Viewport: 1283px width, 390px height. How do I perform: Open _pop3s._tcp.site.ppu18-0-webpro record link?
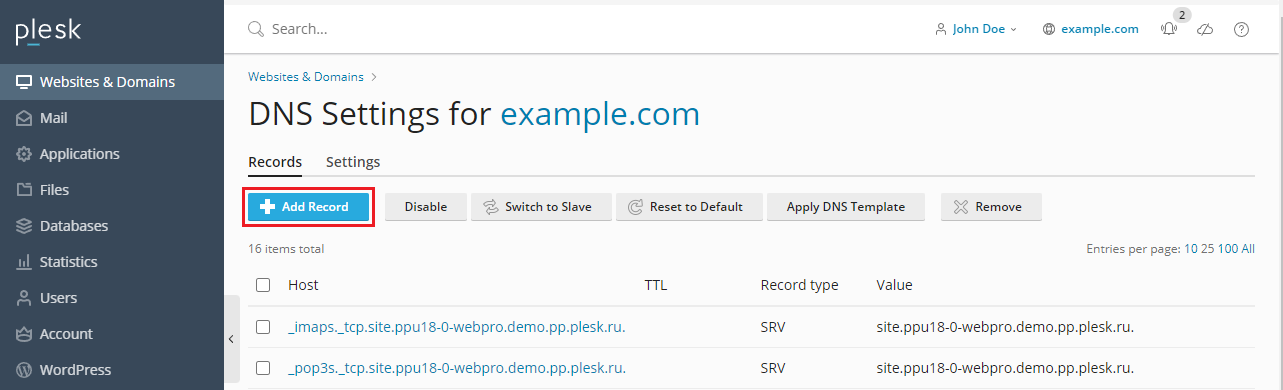(457, 368)
